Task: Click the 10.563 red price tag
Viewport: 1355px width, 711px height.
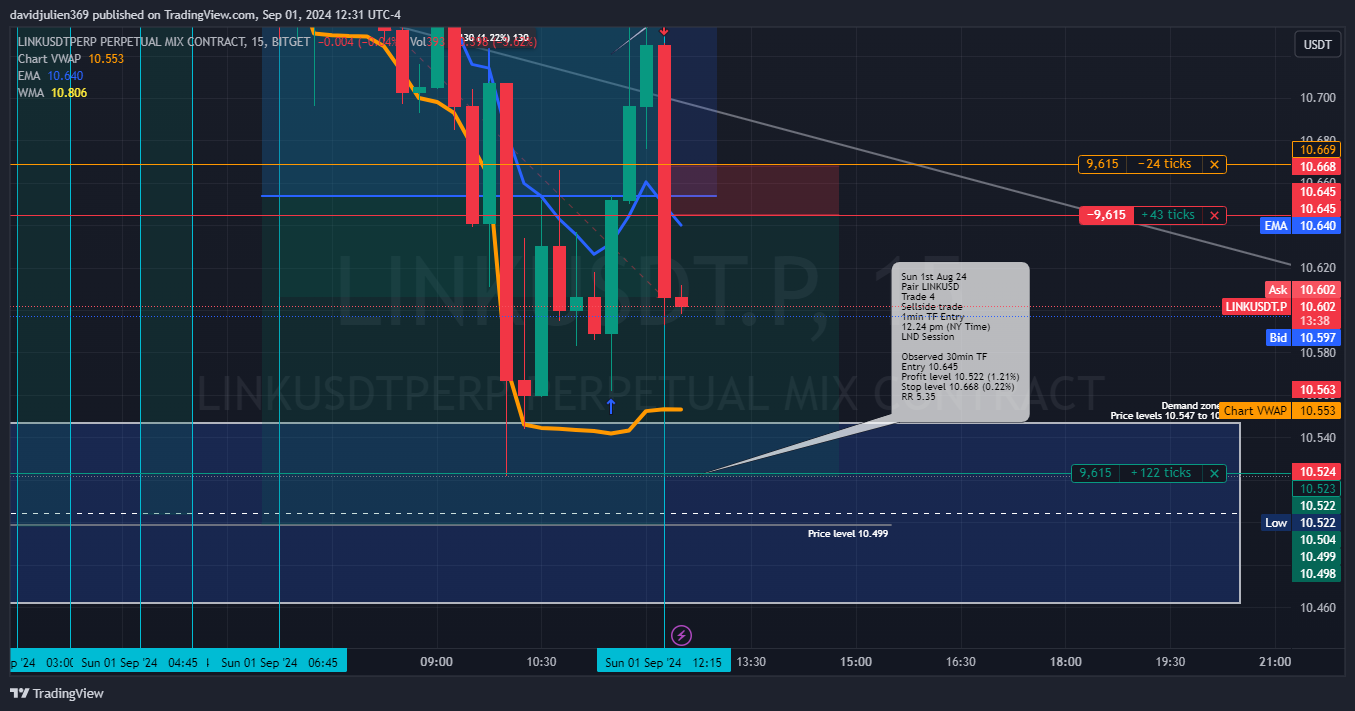Action: click(1315, 389)
